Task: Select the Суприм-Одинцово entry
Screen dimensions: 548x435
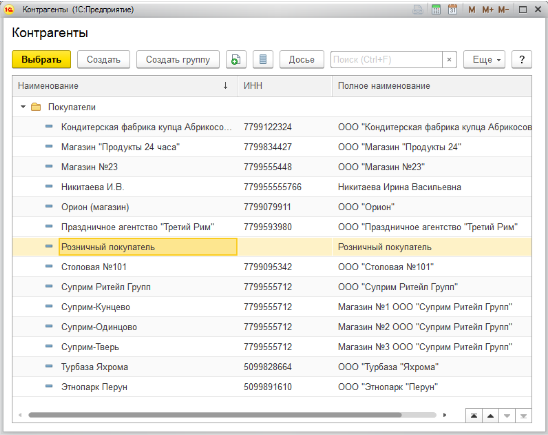Action: pos(99,327)
